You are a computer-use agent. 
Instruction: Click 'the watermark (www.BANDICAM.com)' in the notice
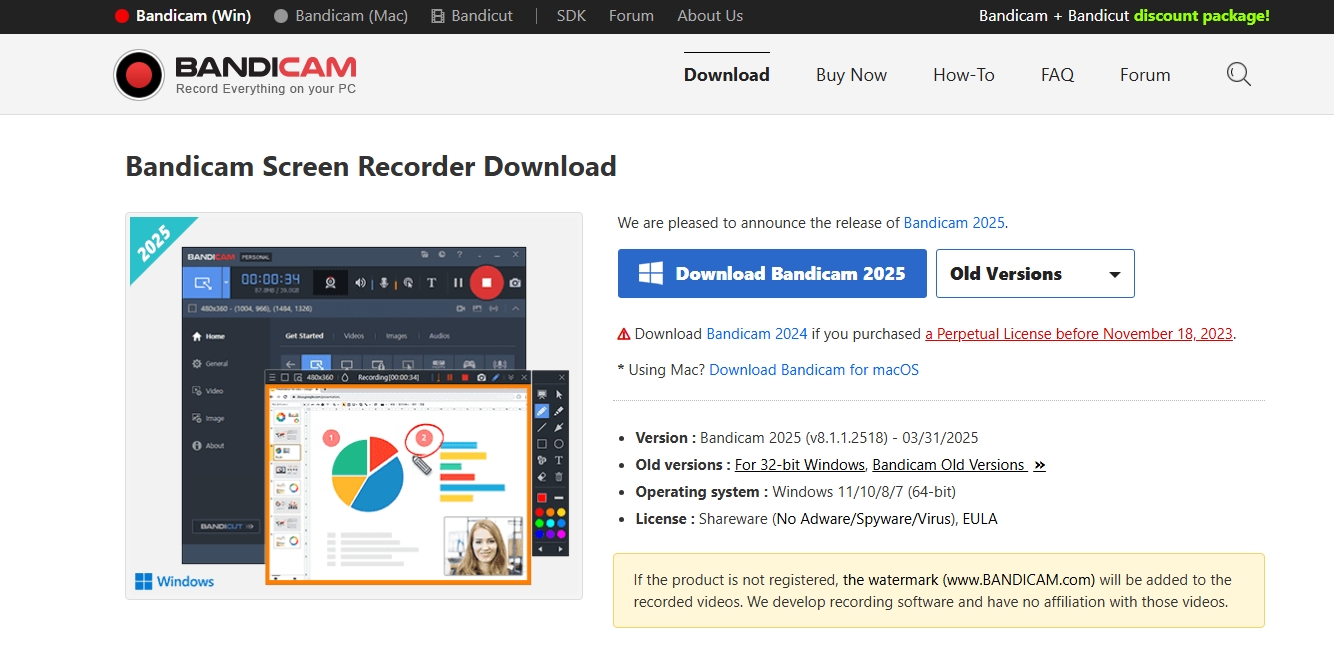tap(969, 580)
